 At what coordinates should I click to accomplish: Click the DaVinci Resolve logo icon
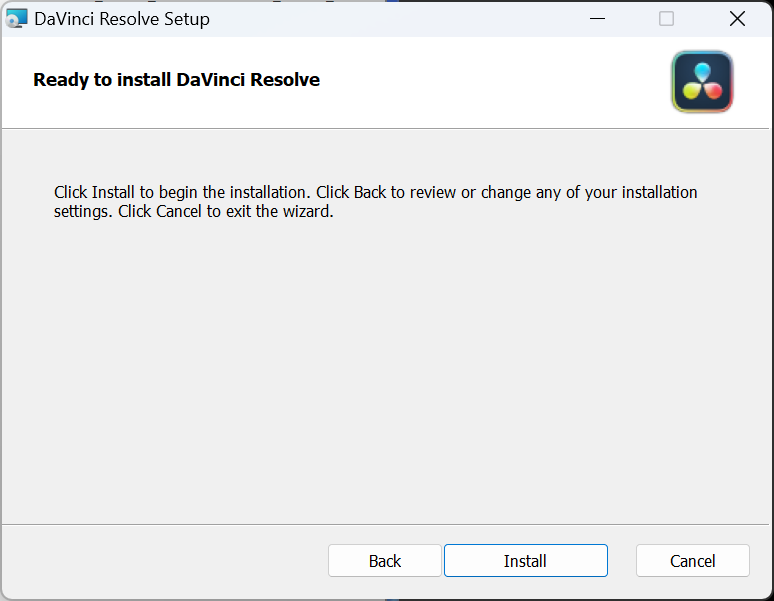point(702,82)
